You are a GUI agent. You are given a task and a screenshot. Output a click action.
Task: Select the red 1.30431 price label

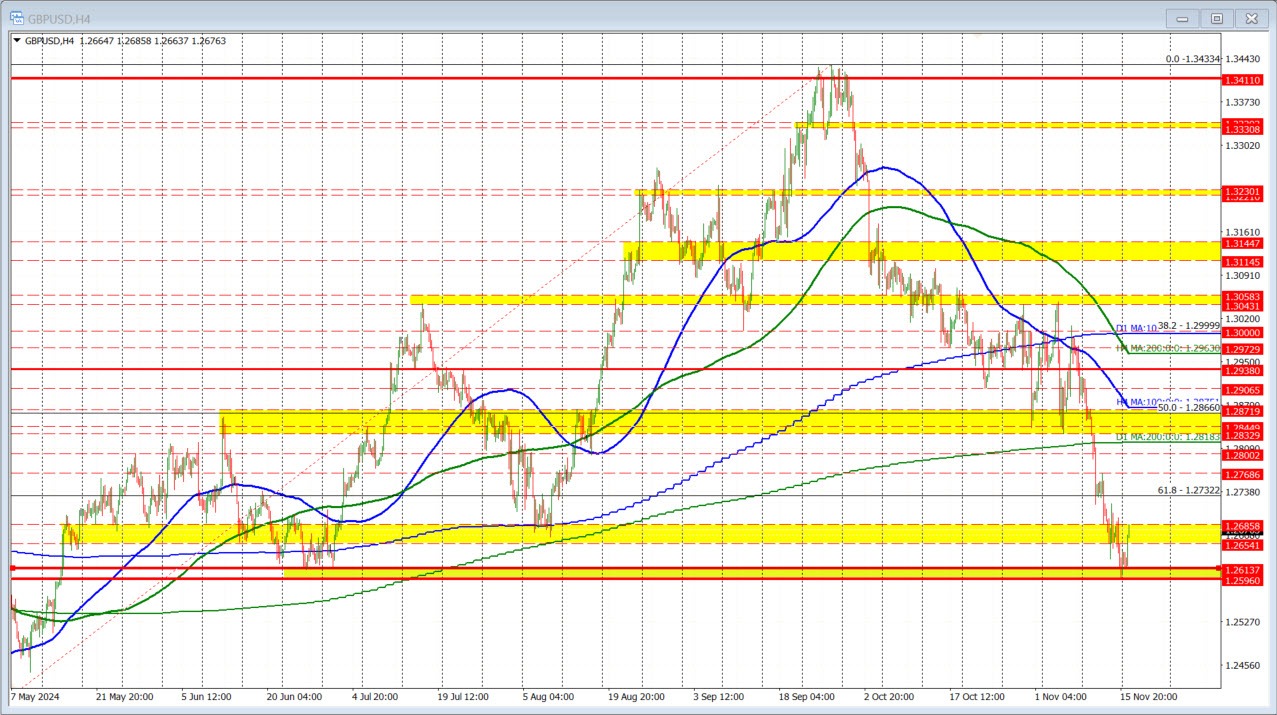click(1244, 306)
